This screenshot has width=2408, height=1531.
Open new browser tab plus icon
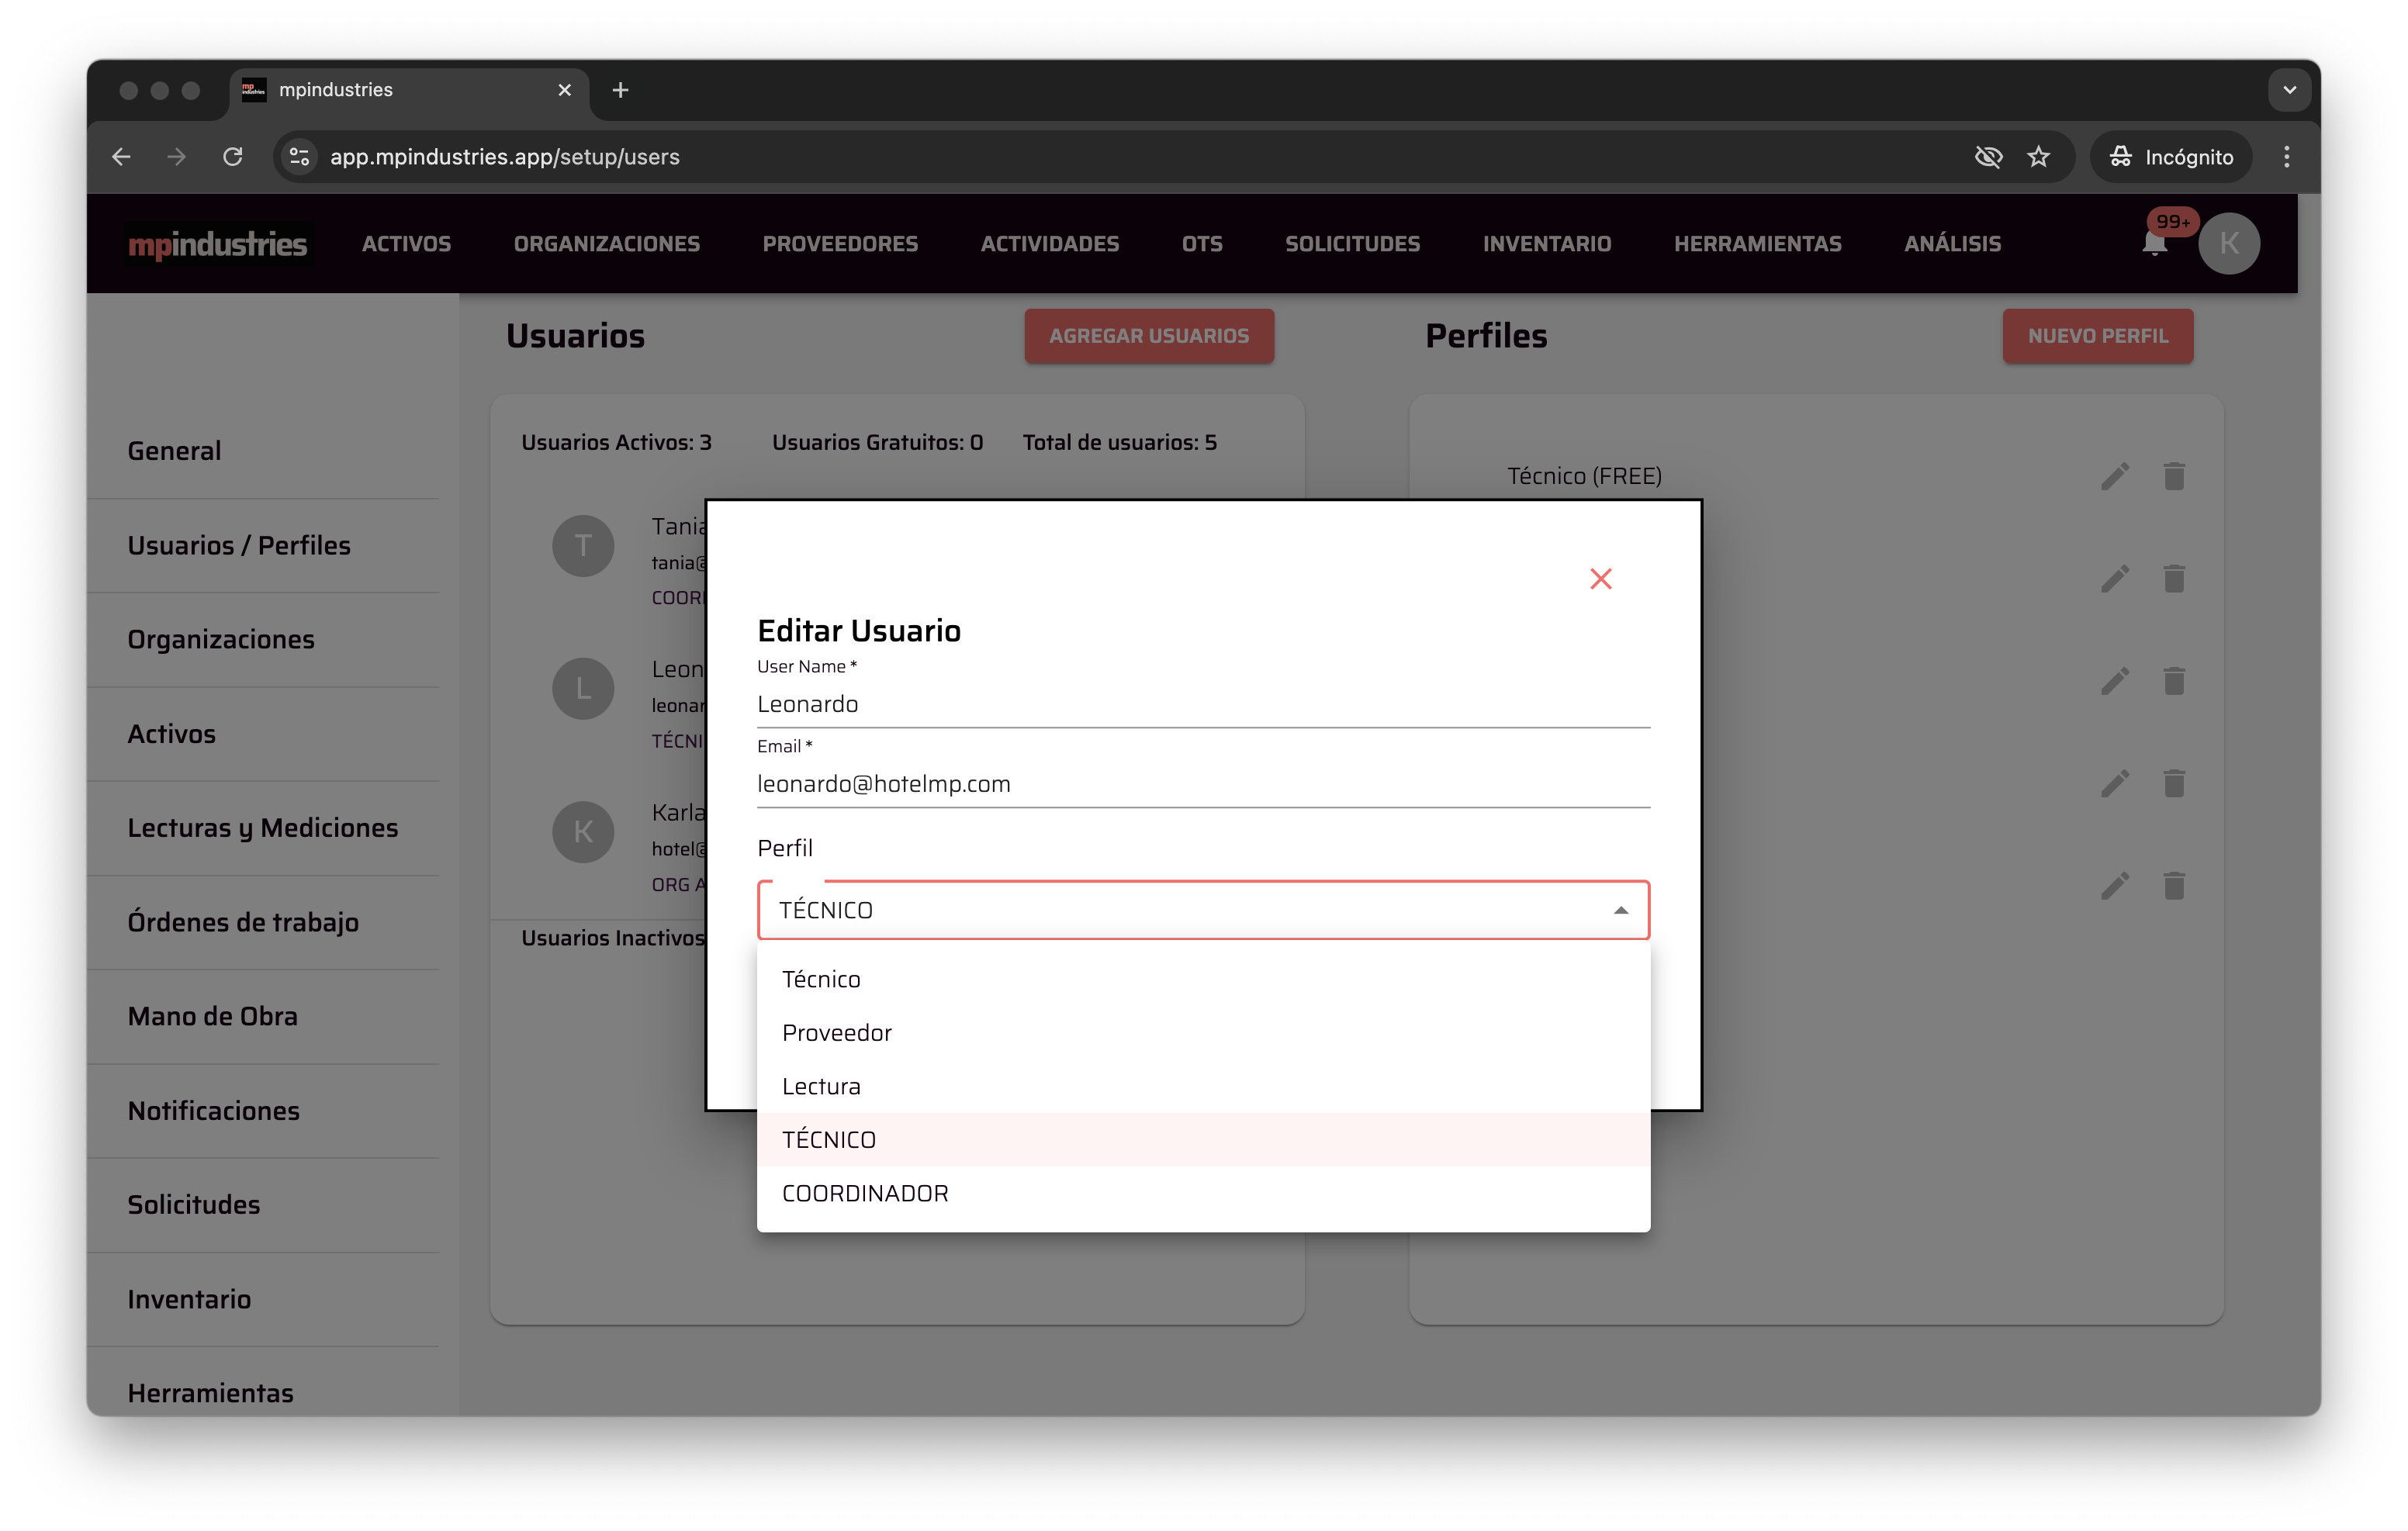(620, 90)
